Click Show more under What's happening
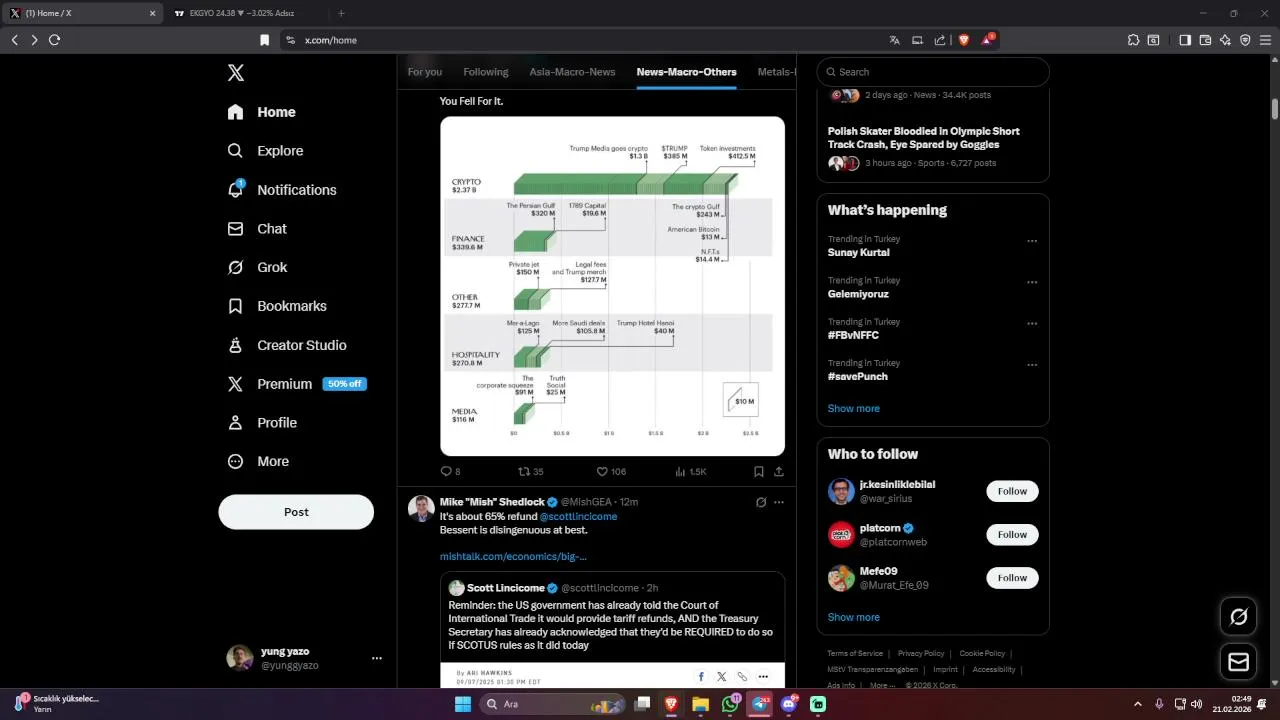 click(x=853, y=408)
